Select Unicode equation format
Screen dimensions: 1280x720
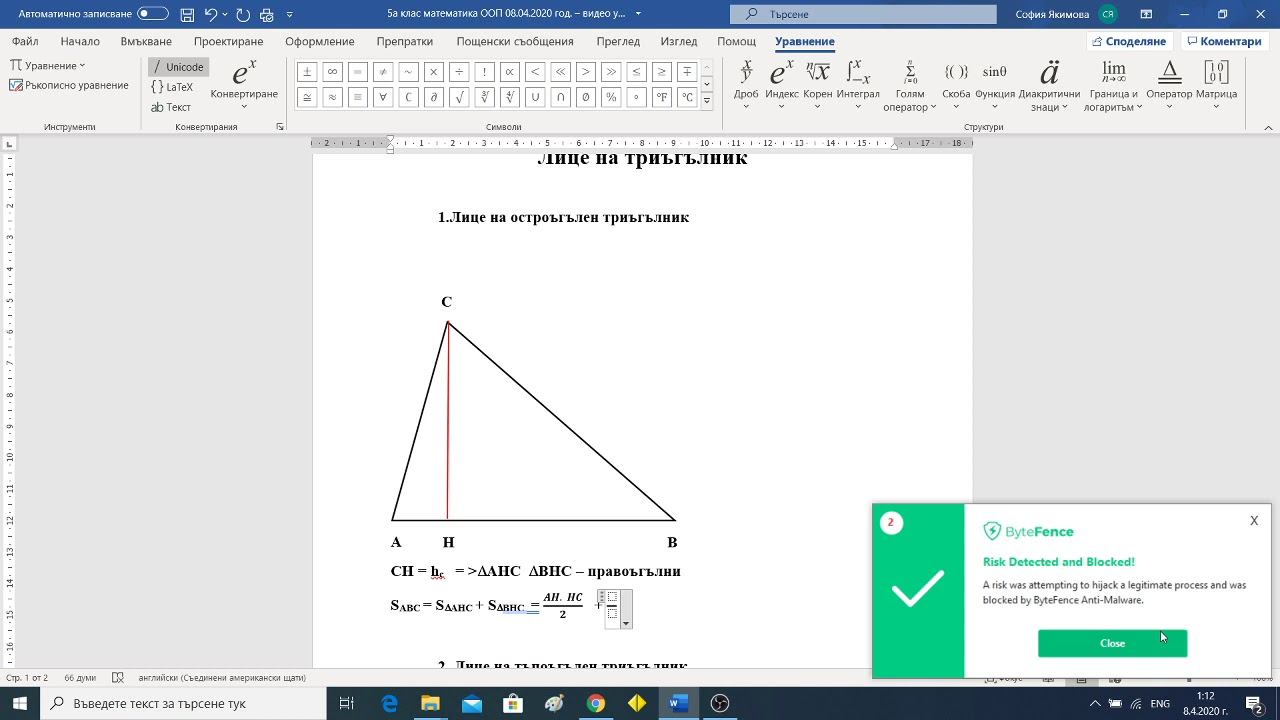coord(178,67)
